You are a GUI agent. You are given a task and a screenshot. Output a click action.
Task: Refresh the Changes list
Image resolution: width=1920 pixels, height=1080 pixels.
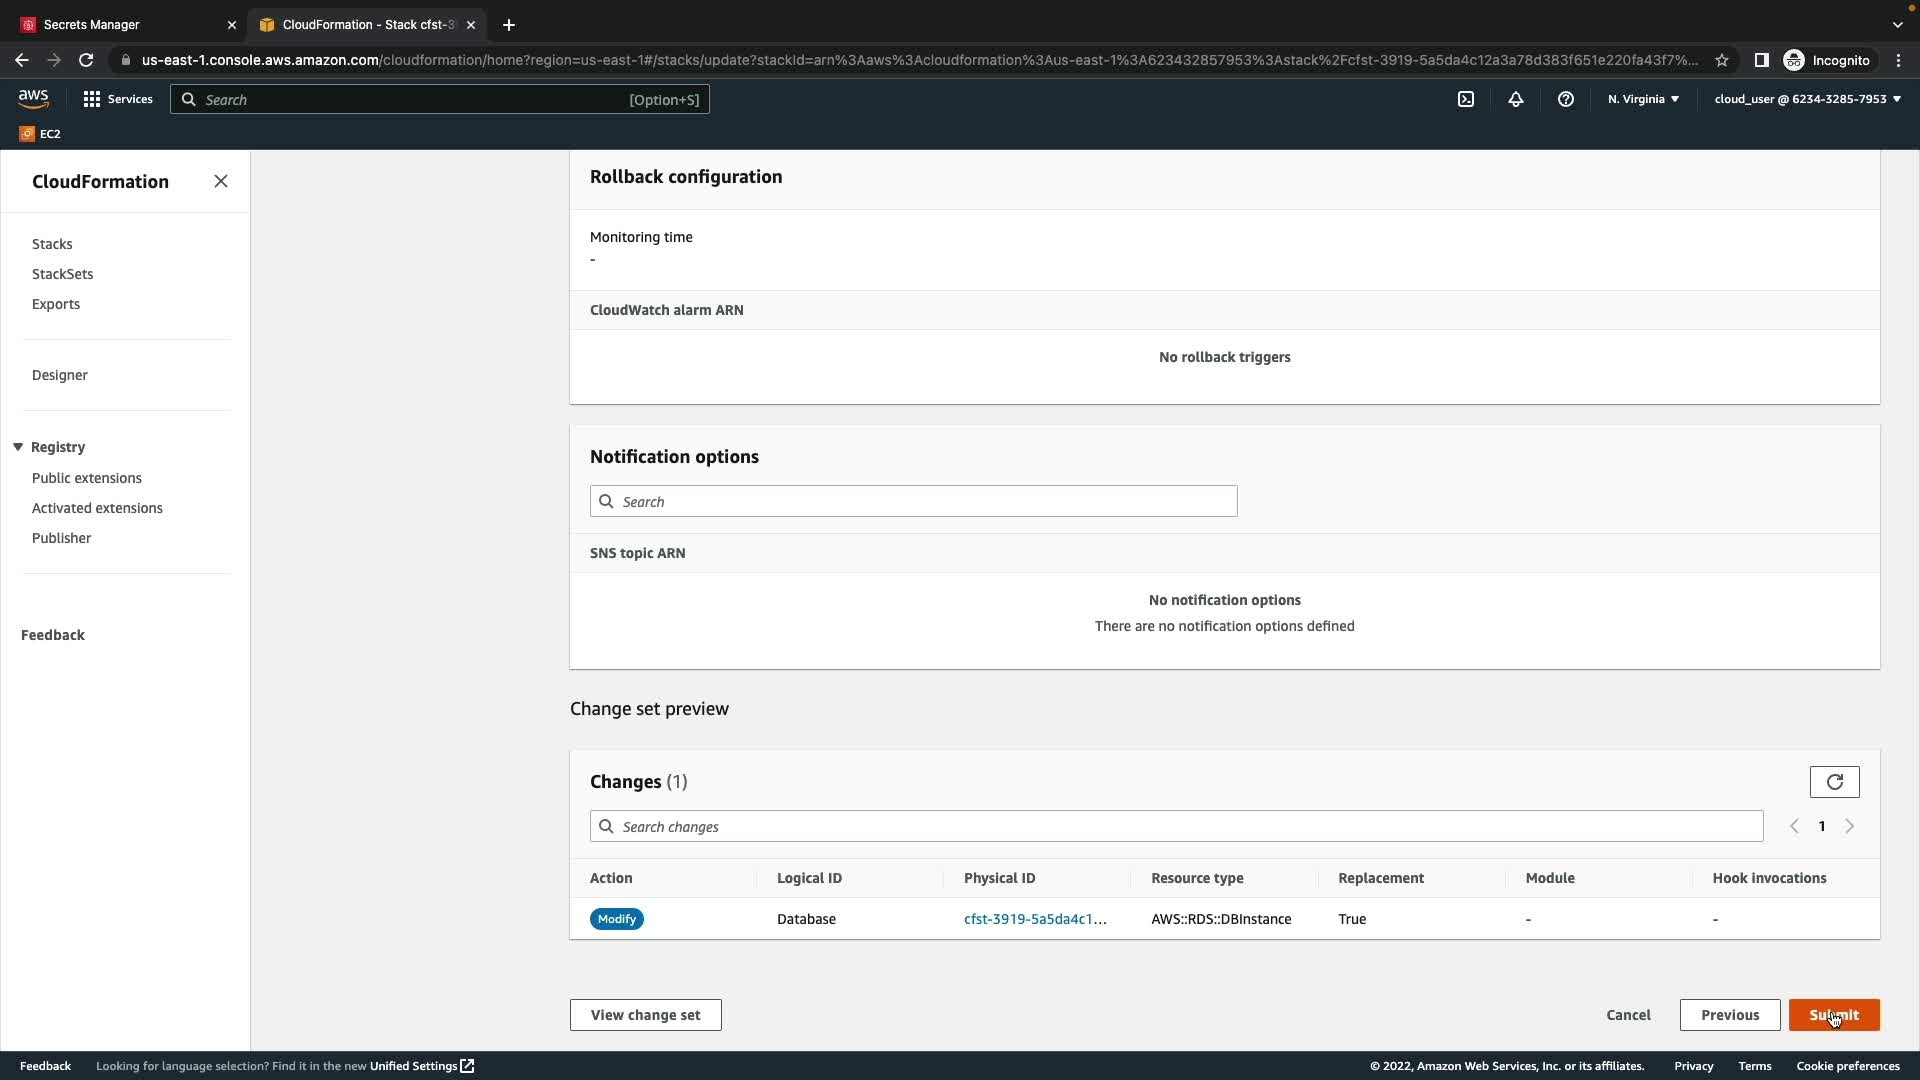click(x=1834, y=782)
